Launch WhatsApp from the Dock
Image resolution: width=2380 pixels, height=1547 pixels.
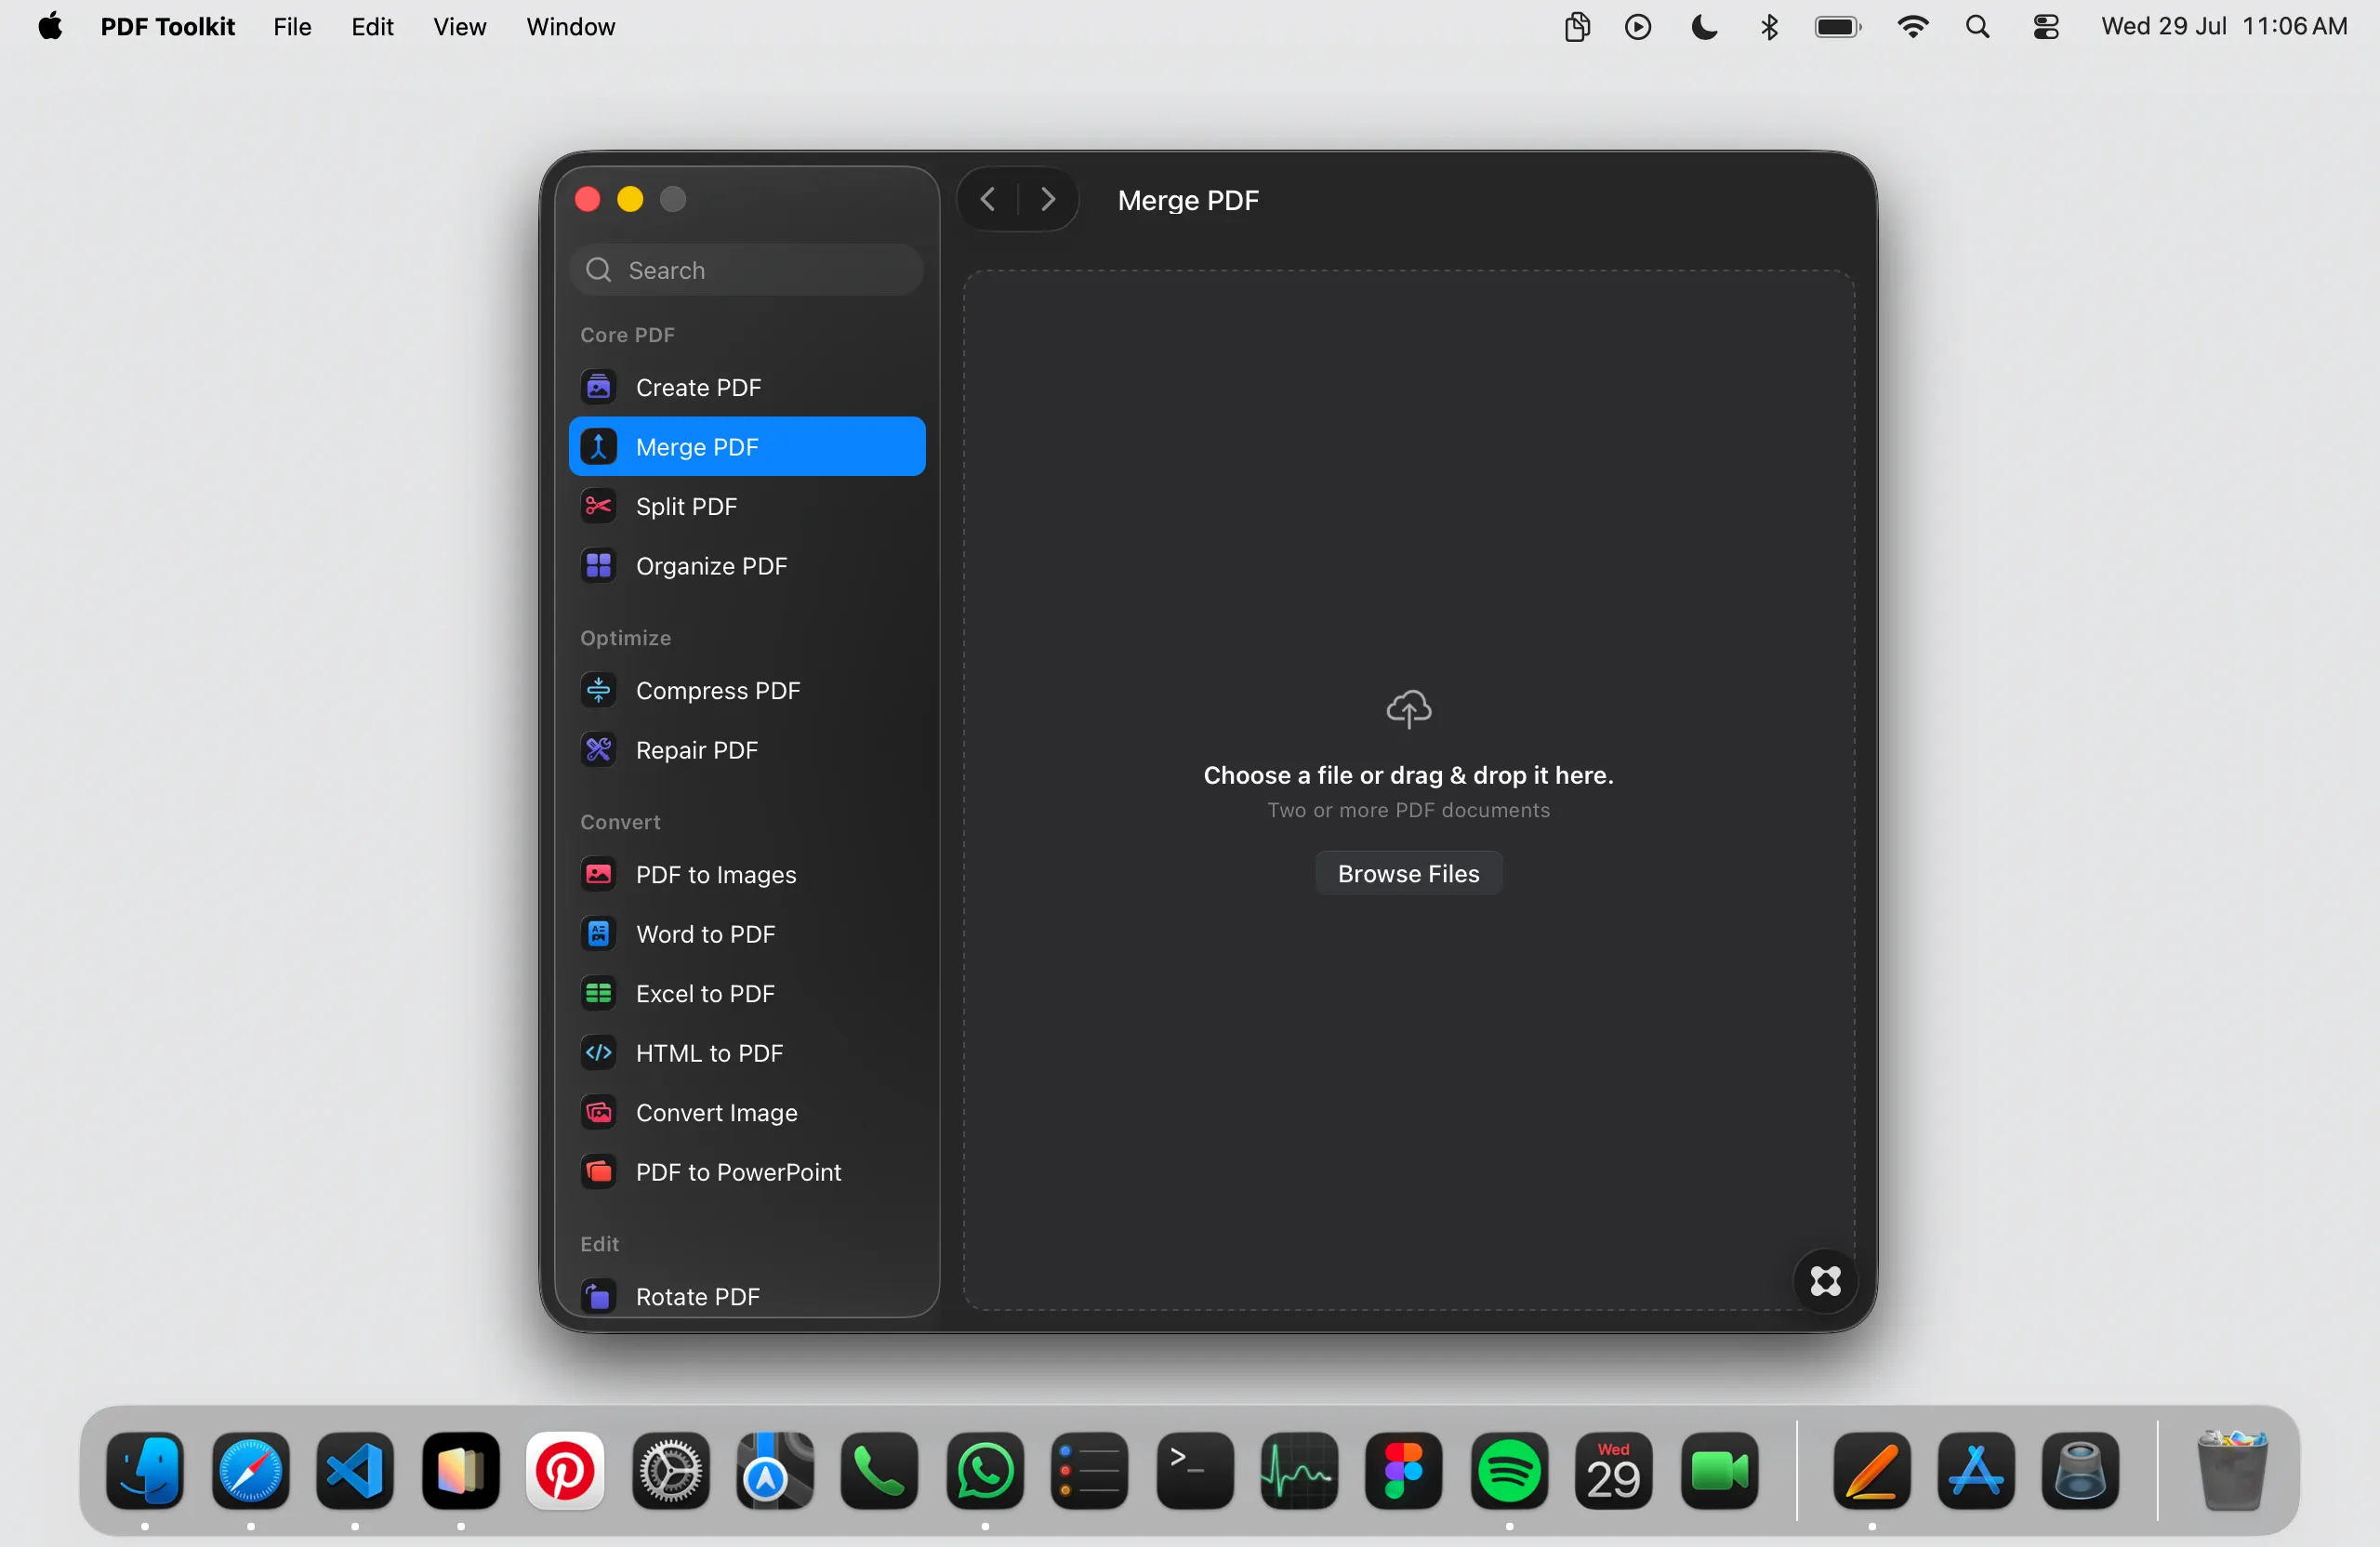pos(985,1471)
